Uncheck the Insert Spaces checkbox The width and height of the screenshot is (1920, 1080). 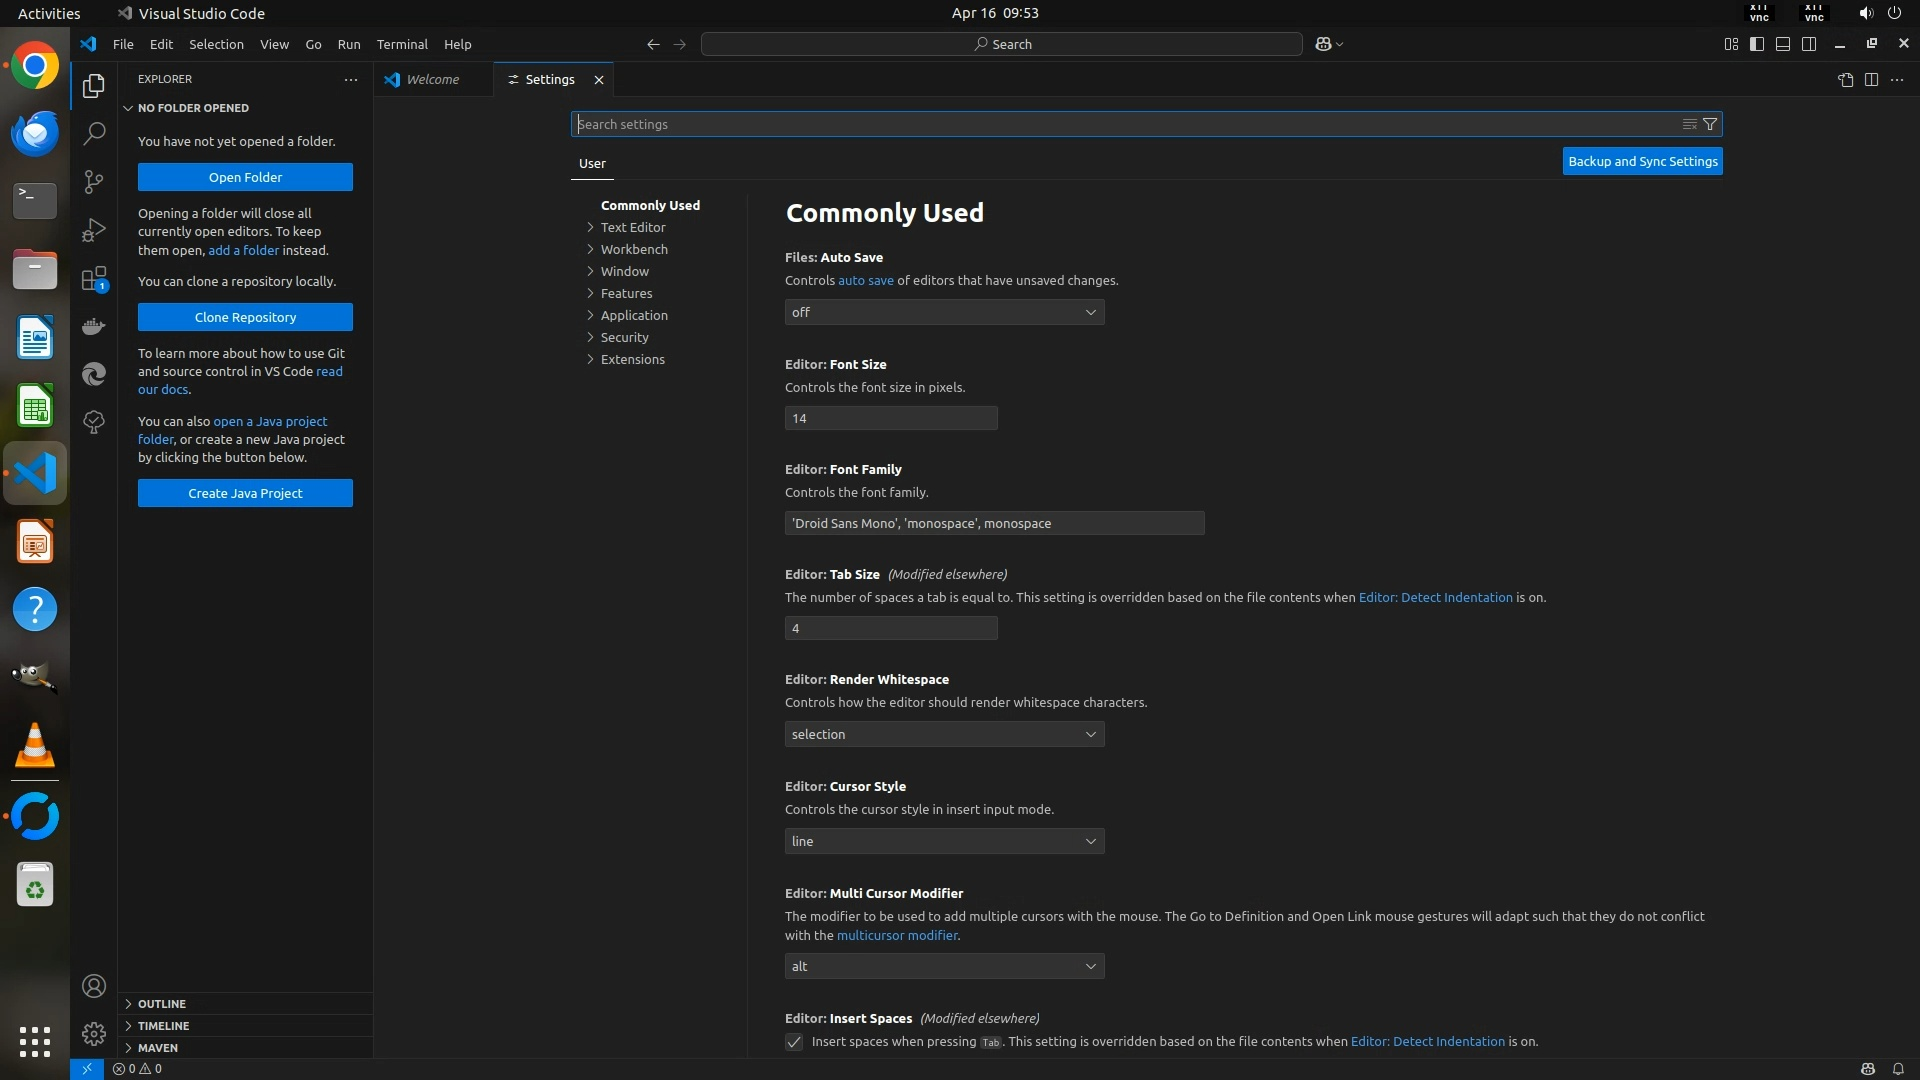(x=794, y=1042)
